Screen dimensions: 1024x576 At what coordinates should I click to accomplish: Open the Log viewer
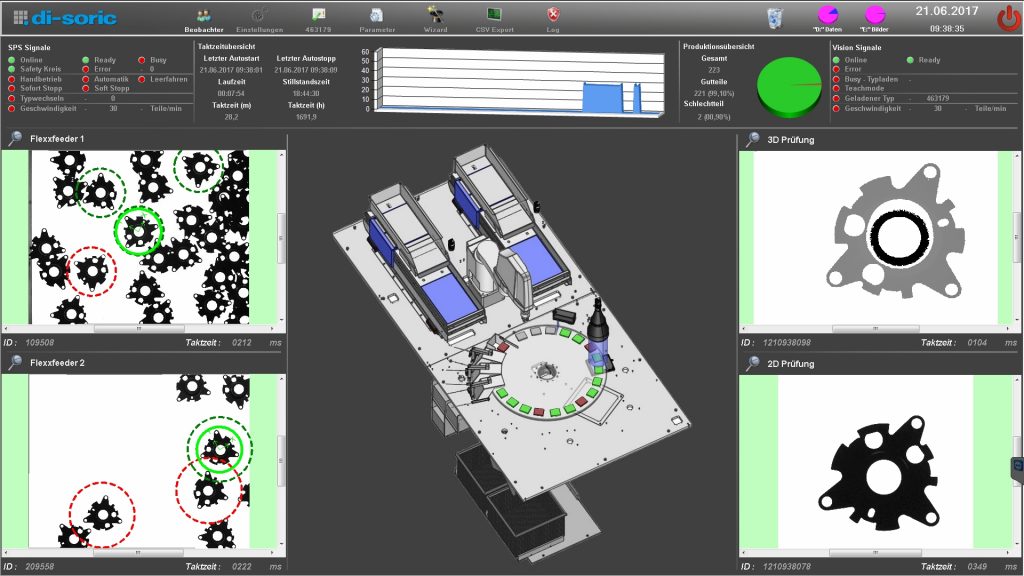(x=553, y=16)
